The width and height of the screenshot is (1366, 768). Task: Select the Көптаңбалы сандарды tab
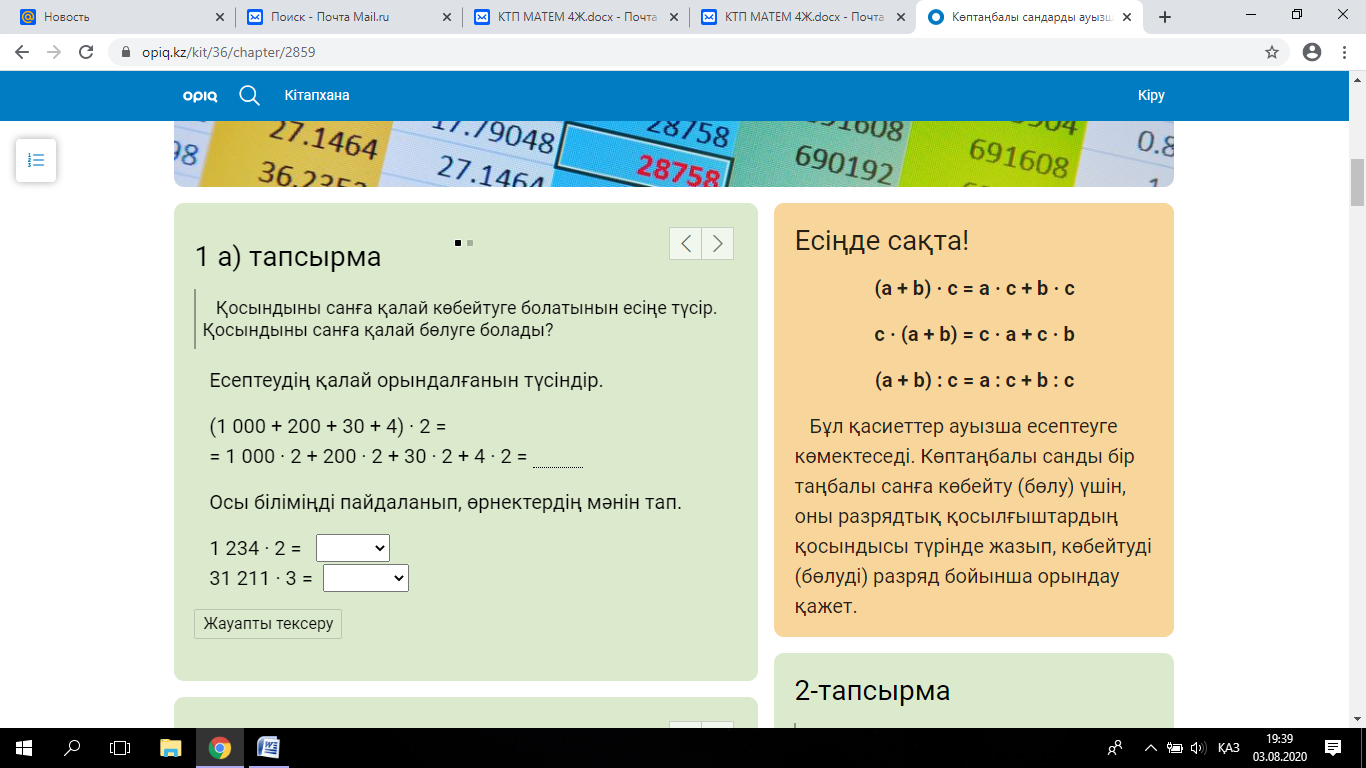coord(1031,17)
